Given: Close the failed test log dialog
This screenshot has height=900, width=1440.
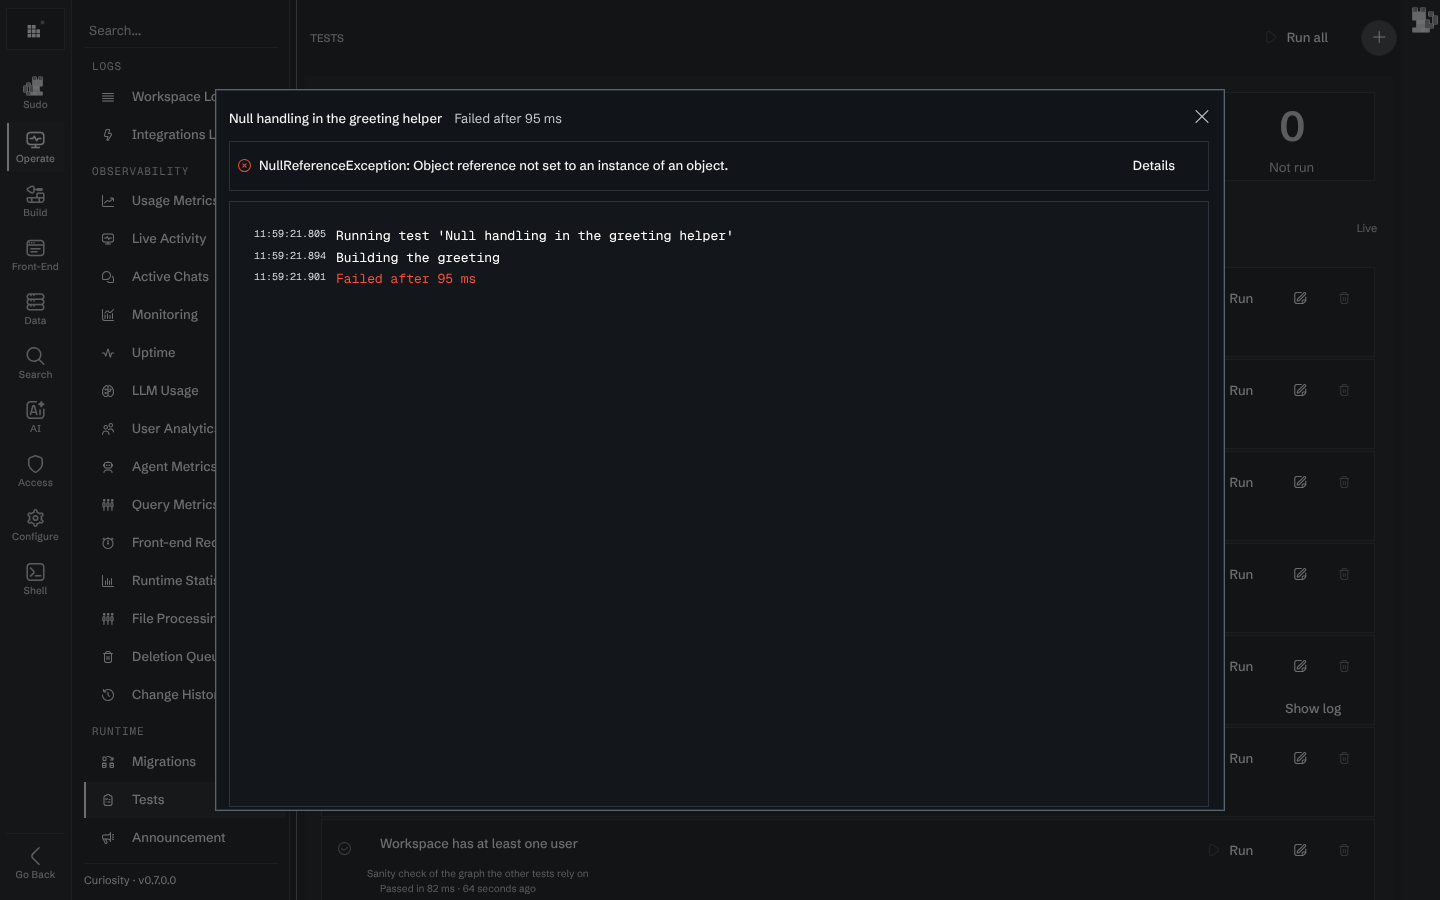Looking at the screenshot, I should (x=1202, y=117).
